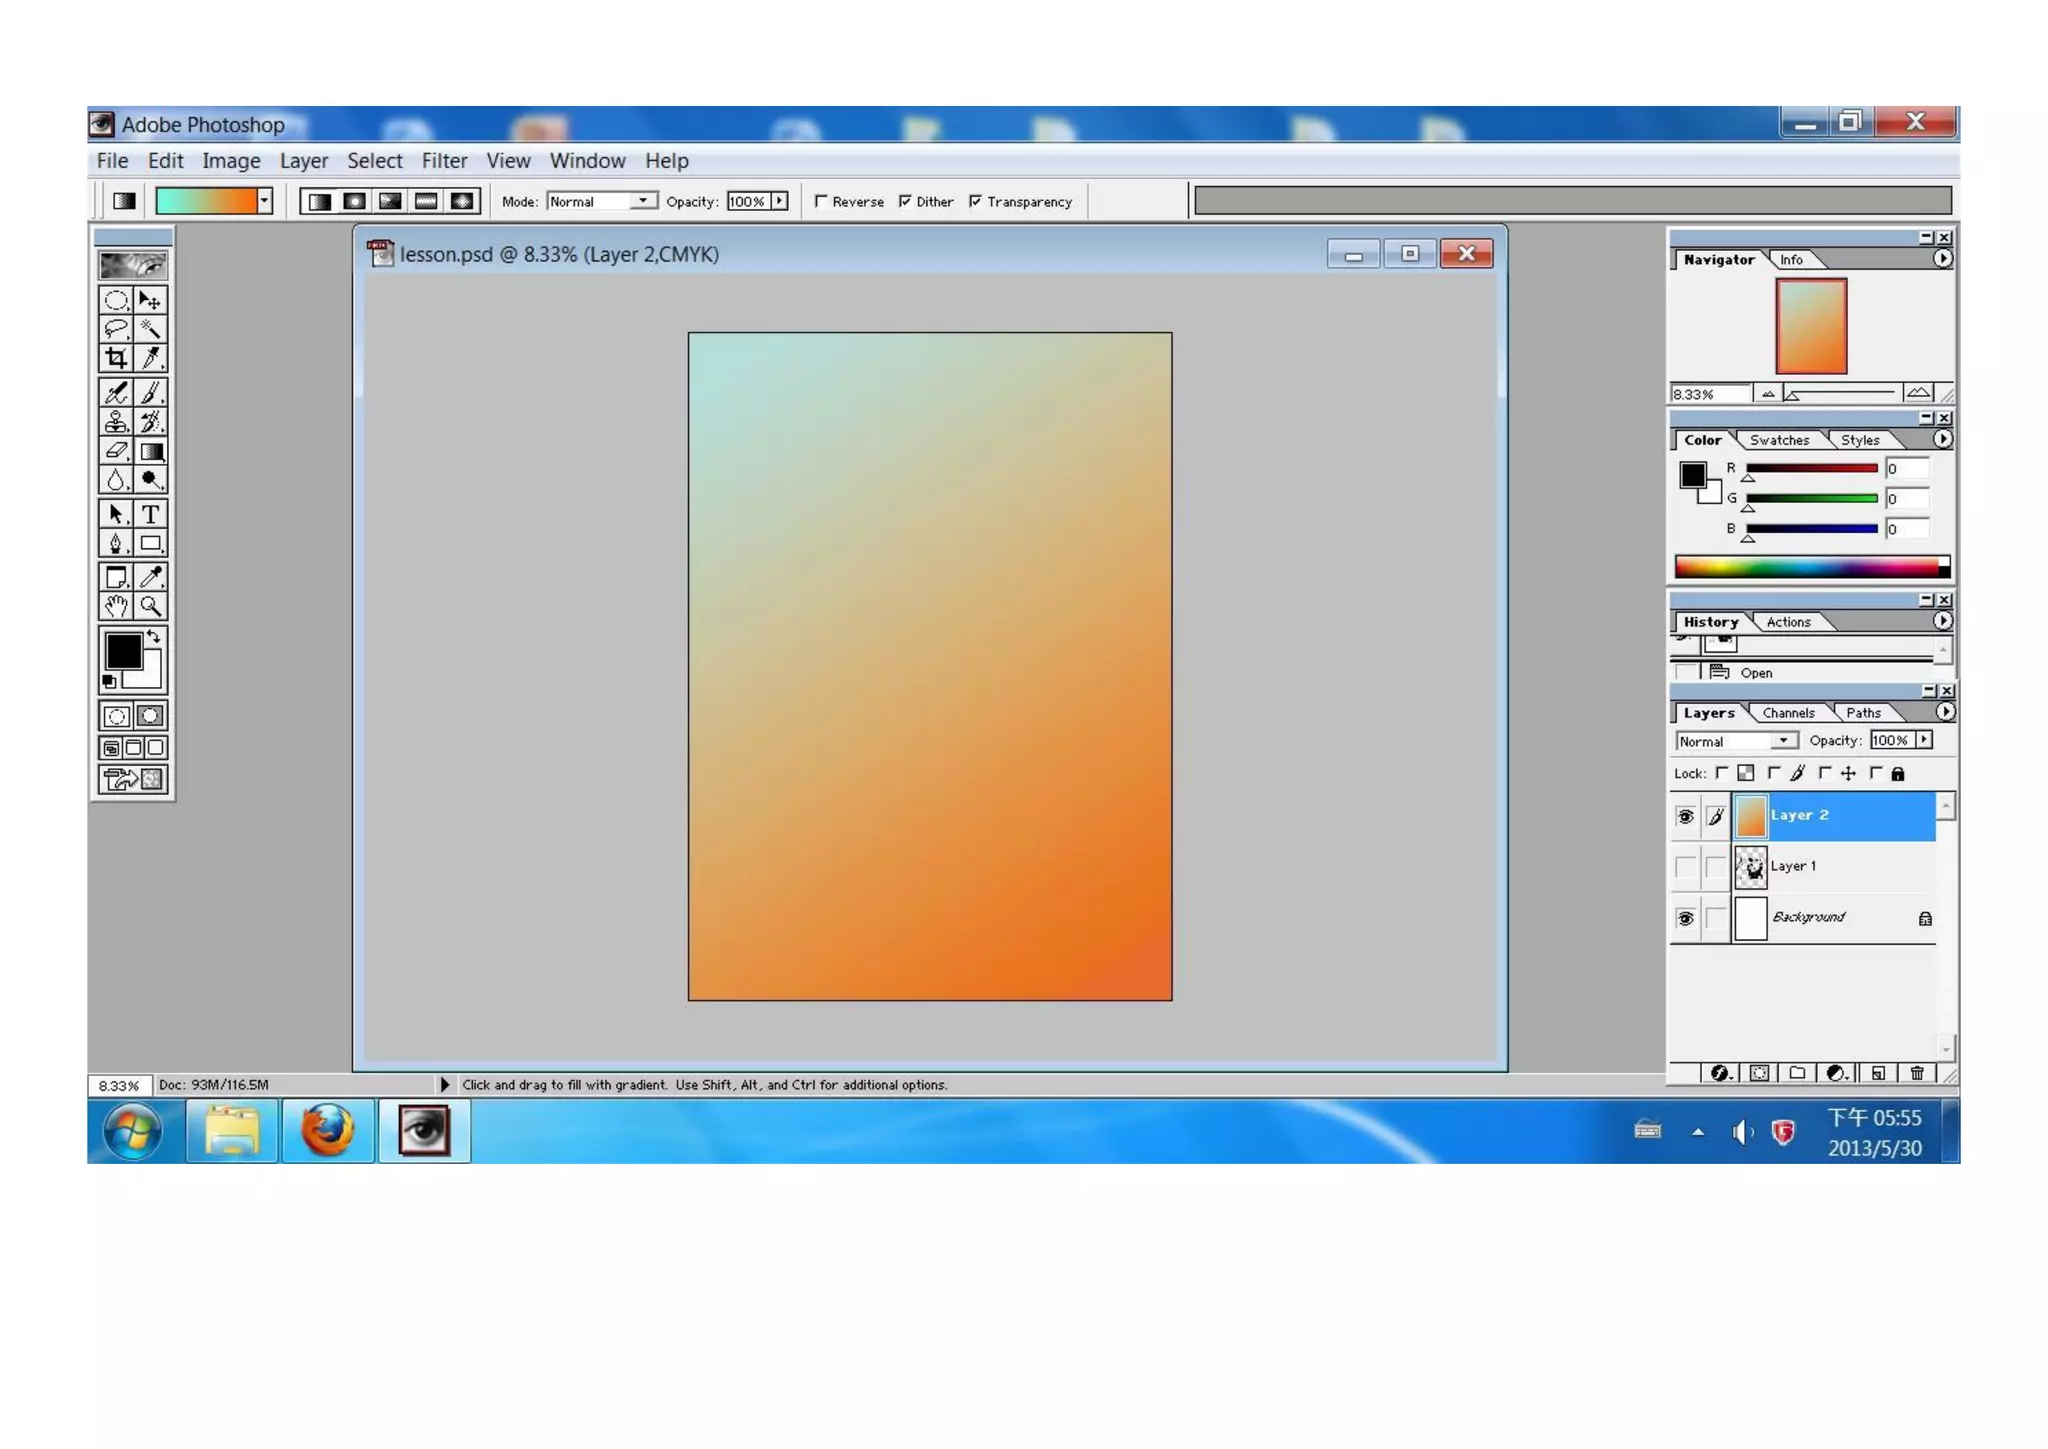Choose Diamond Gradient style in options bar
Screen dimensions: 2048x1449
point(462,201)
